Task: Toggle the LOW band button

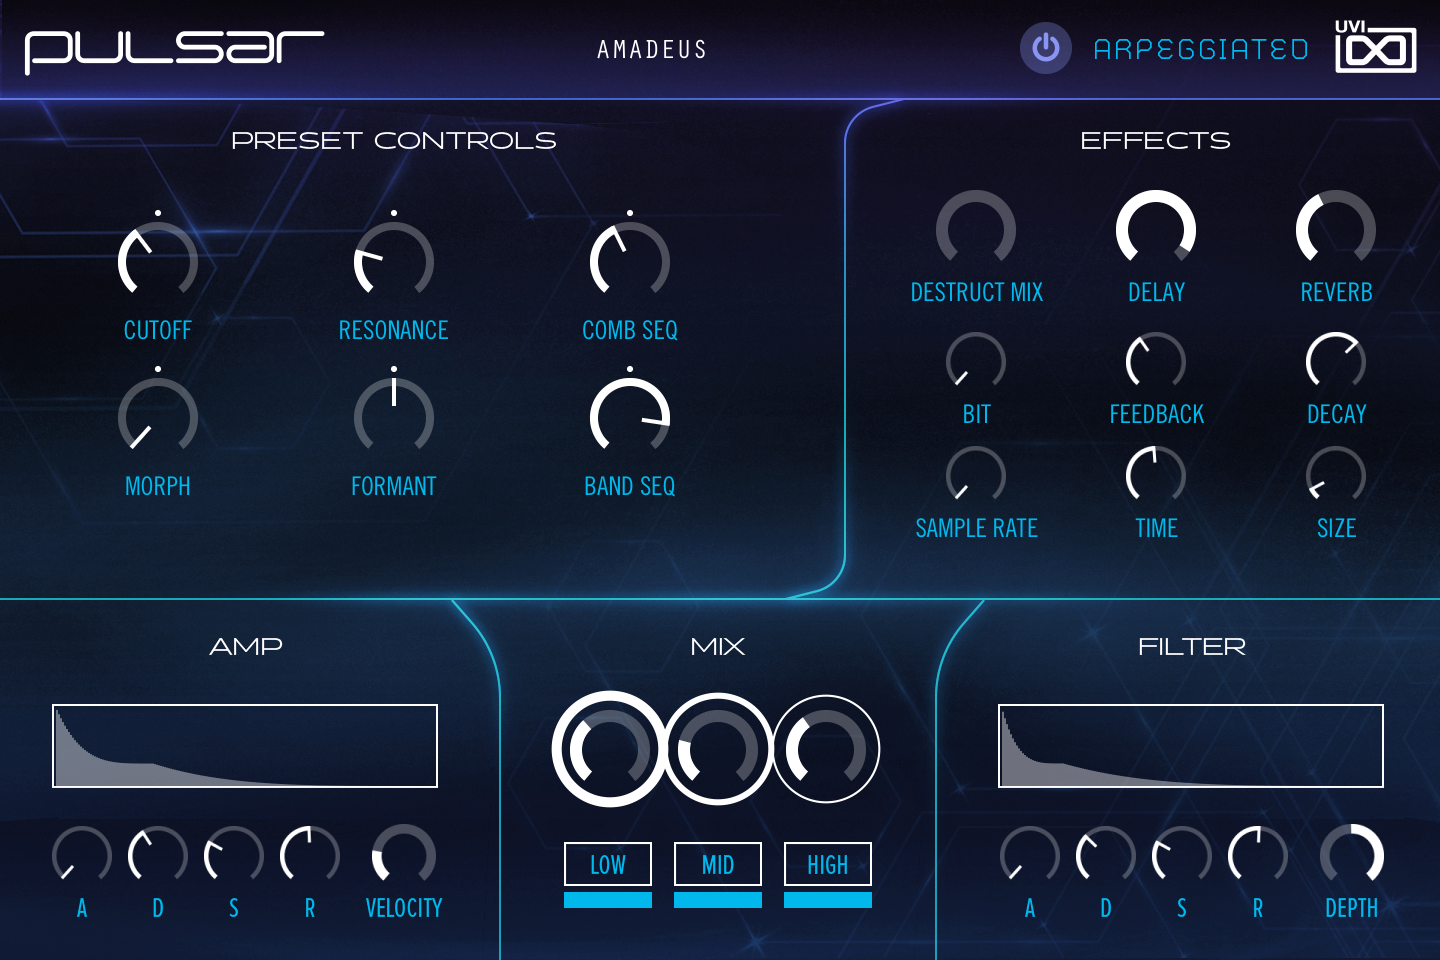Action: click(x=608, y=864)
